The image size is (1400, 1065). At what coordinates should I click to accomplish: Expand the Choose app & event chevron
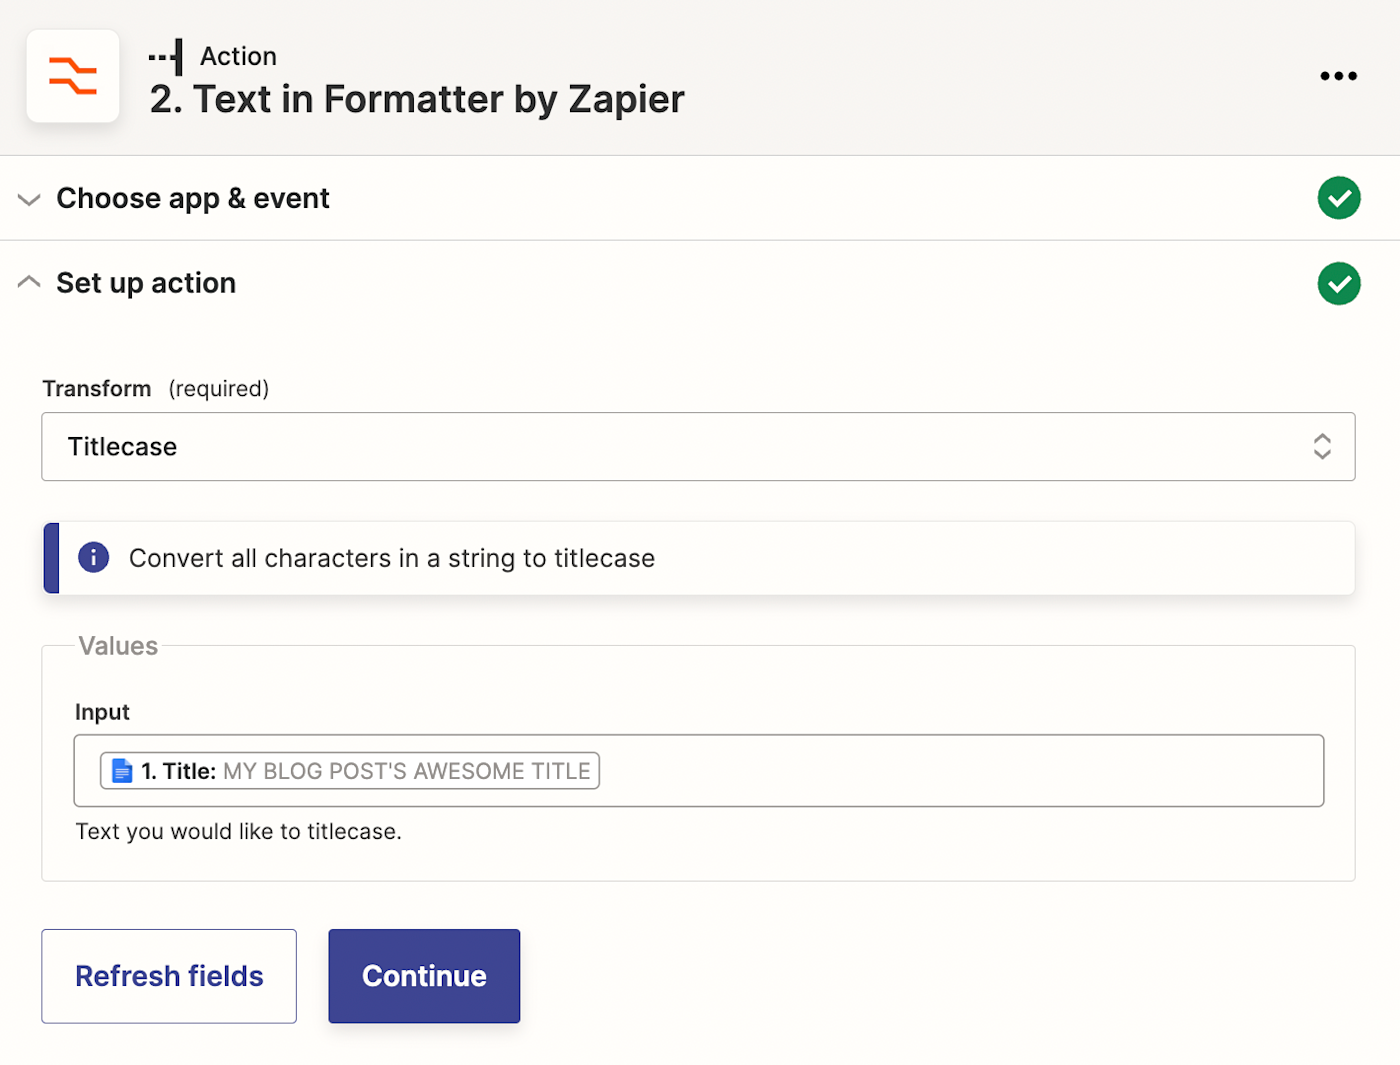coord(29,199)
